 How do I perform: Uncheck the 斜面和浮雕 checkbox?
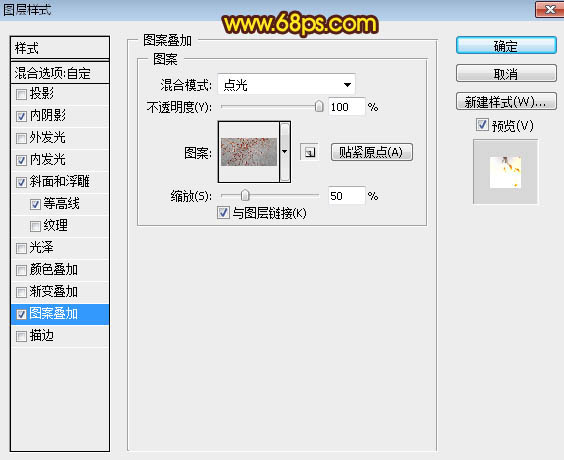pos(21,182)
